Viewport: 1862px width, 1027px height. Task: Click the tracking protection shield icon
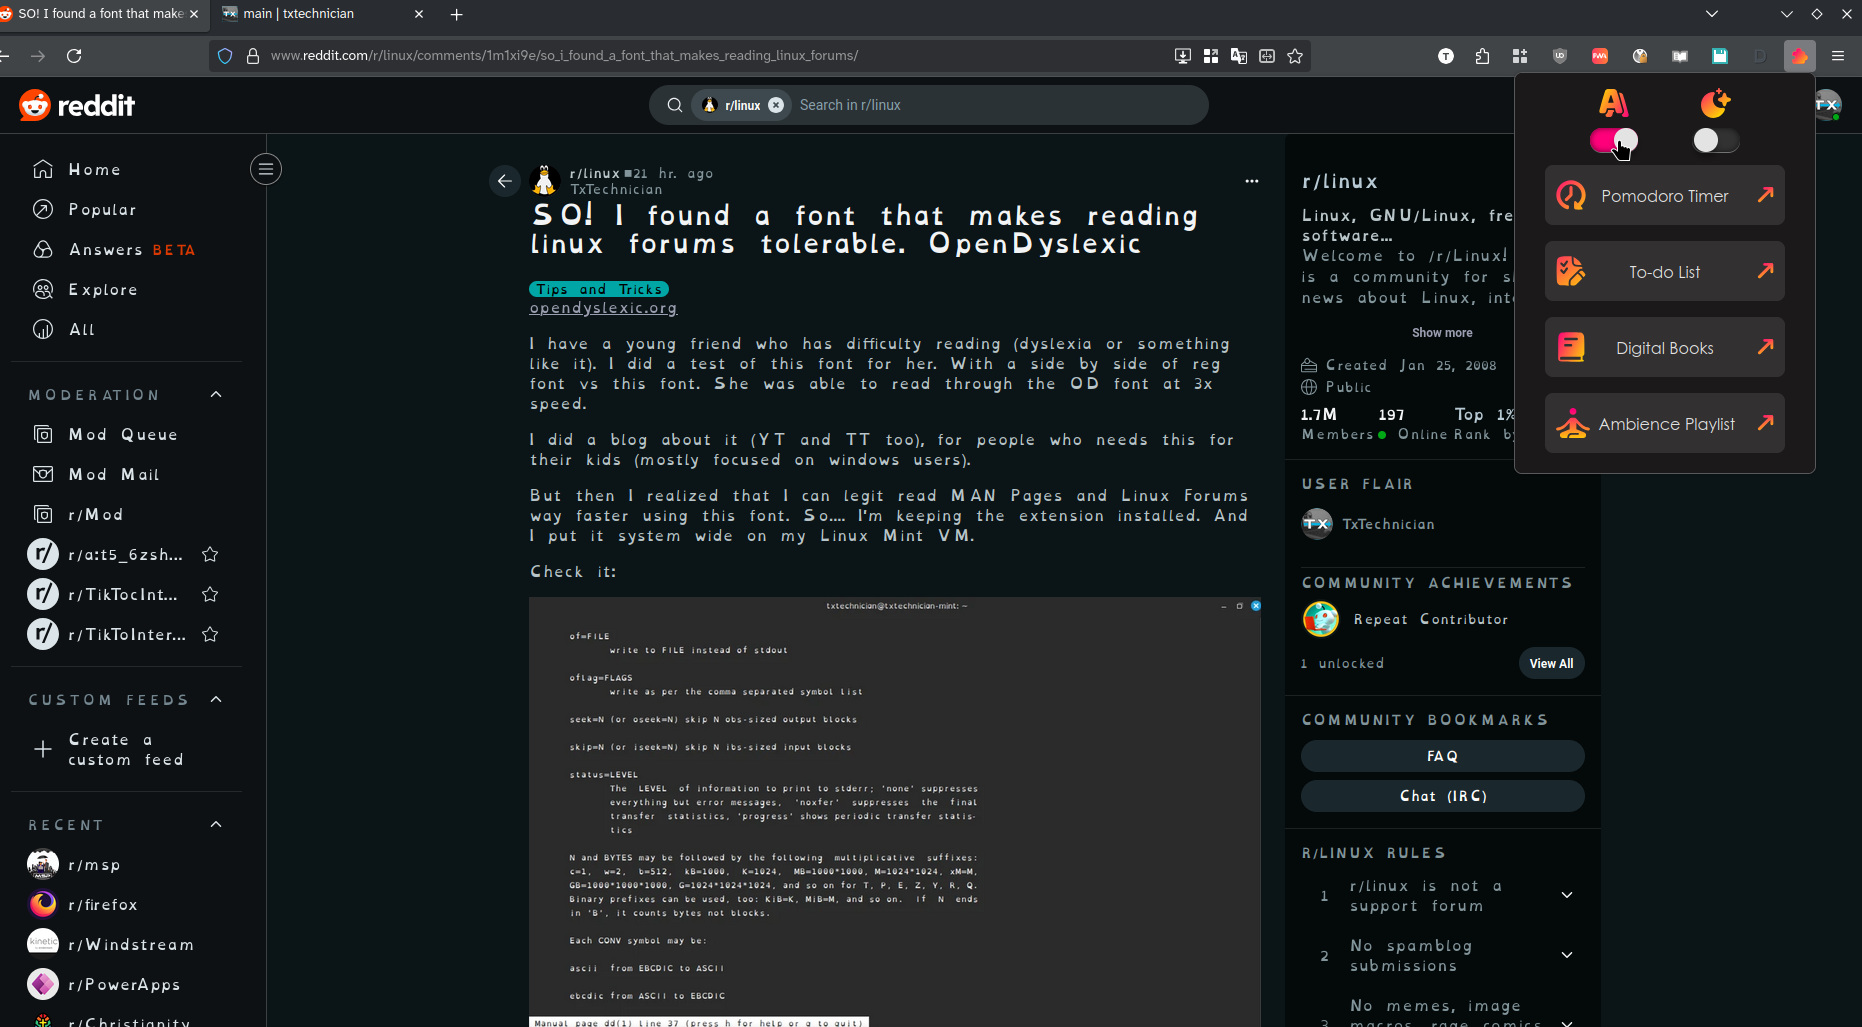225,56
